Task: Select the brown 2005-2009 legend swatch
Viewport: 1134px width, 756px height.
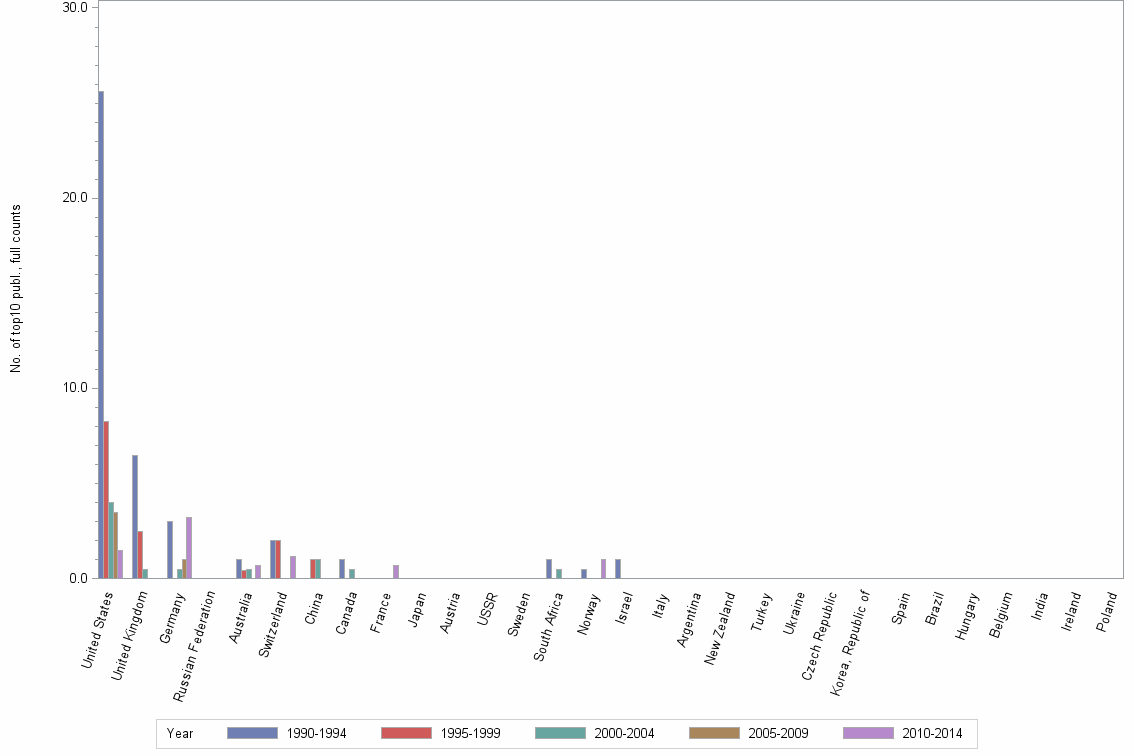Action: coord(713,733)
